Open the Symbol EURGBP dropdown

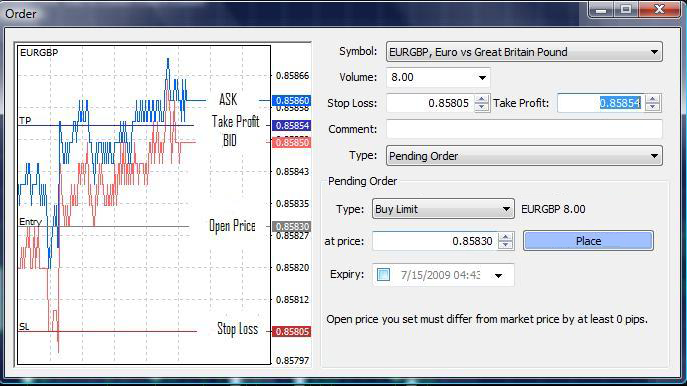coord(524,52)
